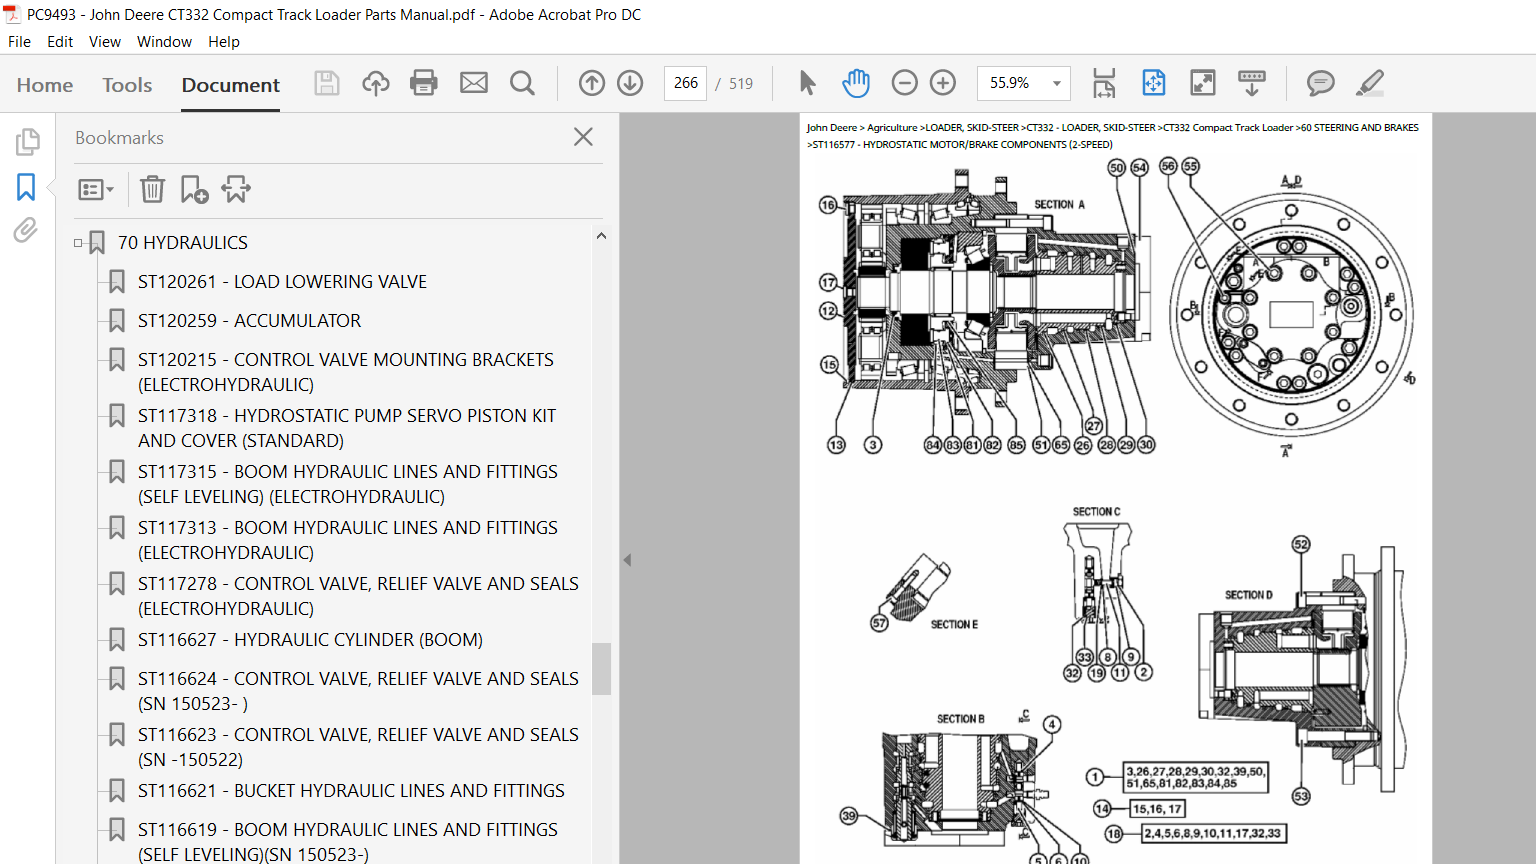This screenshot has height=864, width=1536.
Task: Collapse navigation pane with the arrow handle
Action: pos(627,560)
